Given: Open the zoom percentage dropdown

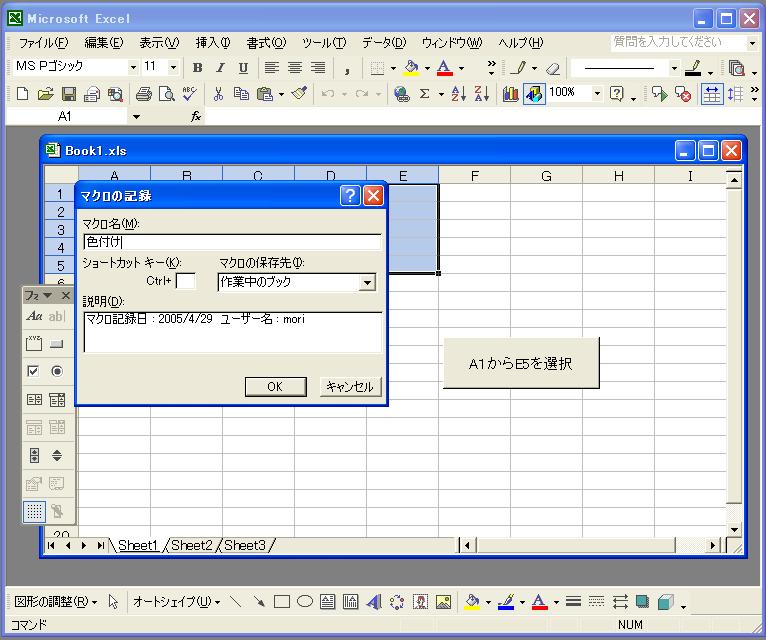Looking at the screenshot, I should point(597,93).
